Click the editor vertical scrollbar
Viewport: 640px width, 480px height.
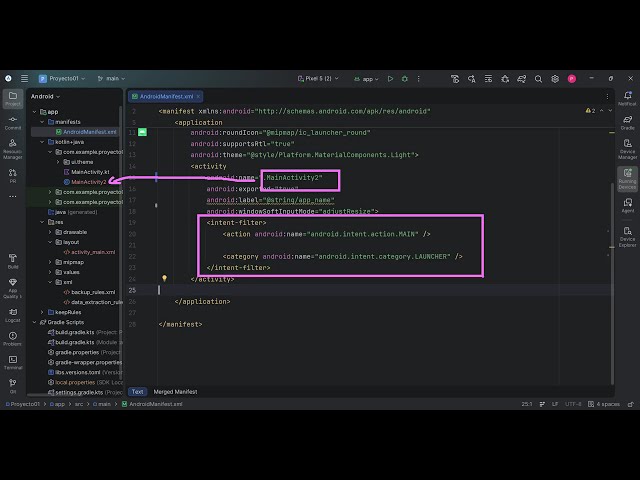click(x=612, y=284)
